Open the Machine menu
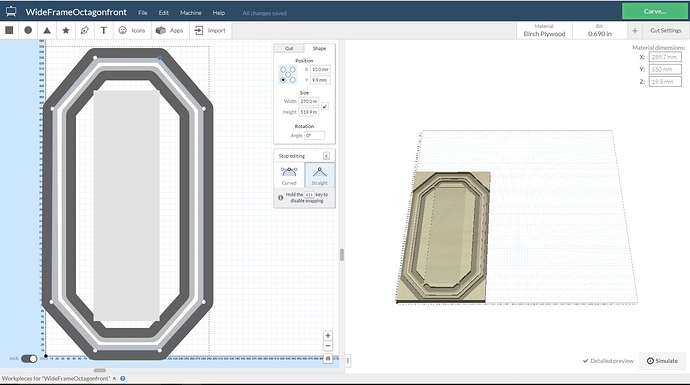The height and width of the screenshot is (385, 690). pos(191,13)
